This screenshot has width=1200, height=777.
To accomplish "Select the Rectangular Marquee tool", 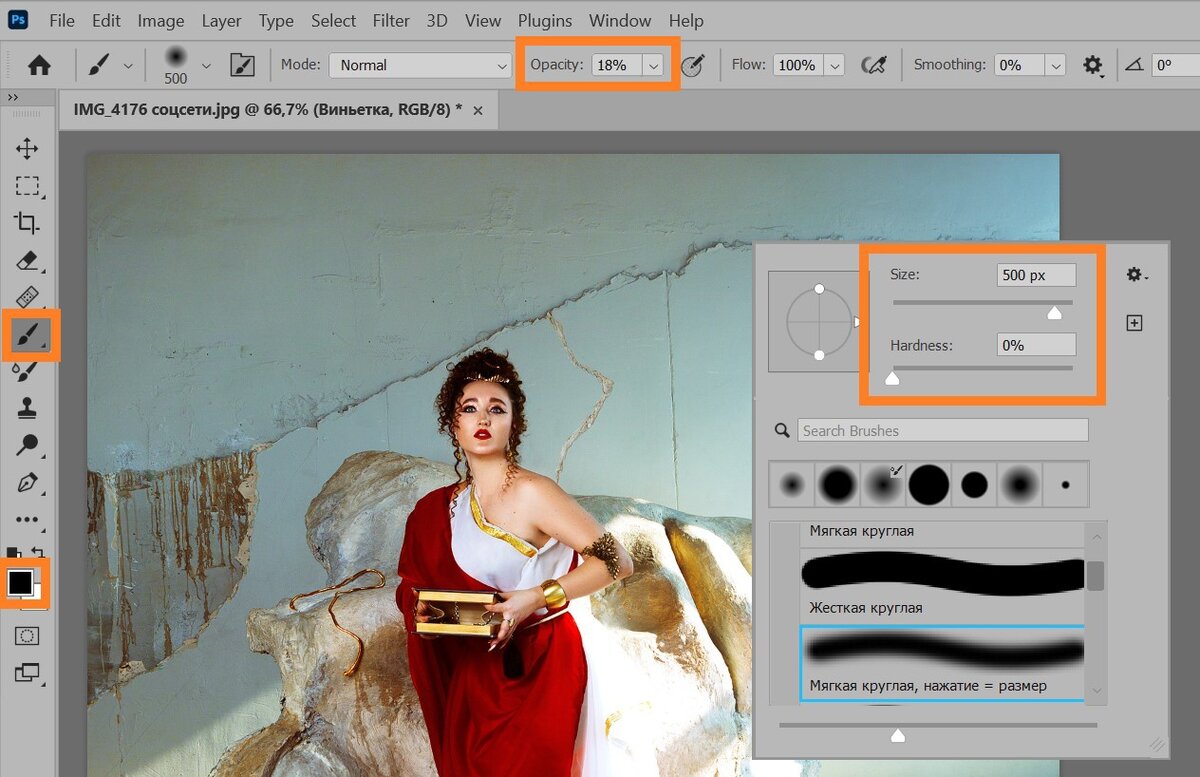I will coord(27,186).
